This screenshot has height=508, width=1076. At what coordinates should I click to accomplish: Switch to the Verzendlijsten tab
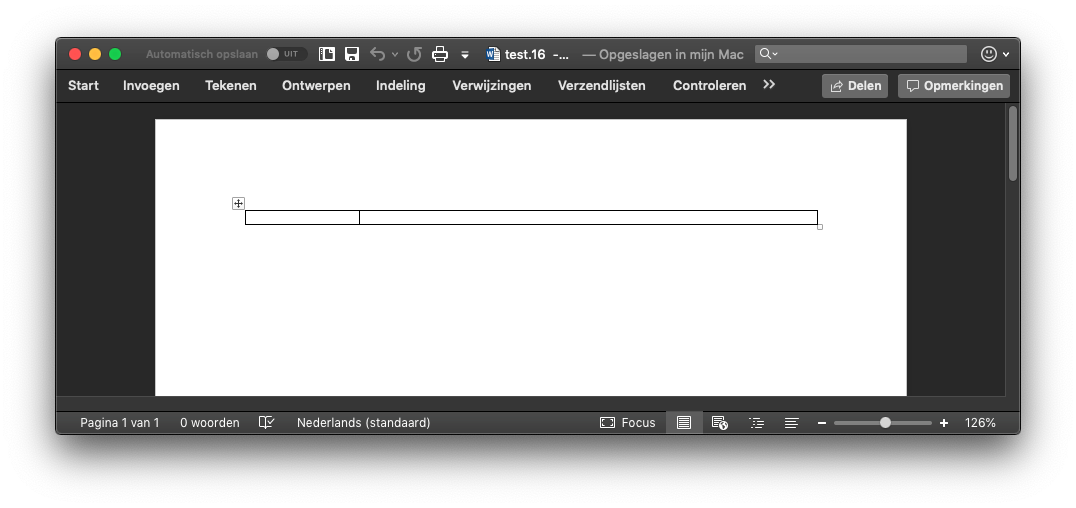pyautogui.click(x=602, y=86)
